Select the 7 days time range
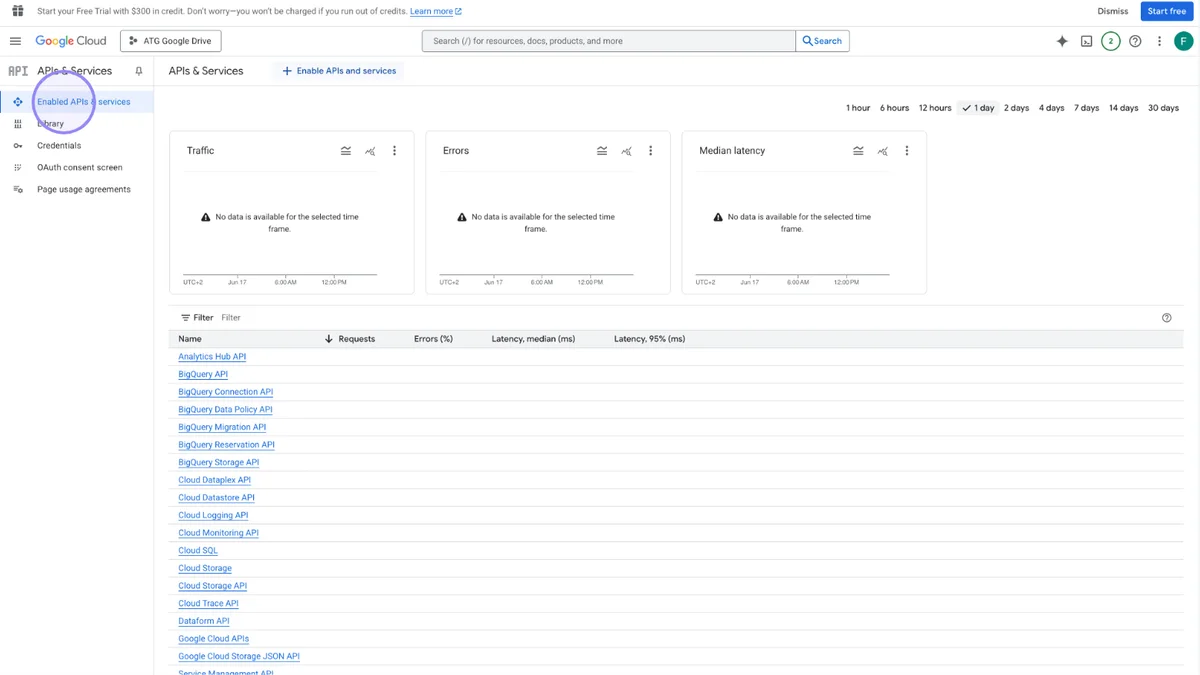1200x675 pixels. coord(1086,108)
